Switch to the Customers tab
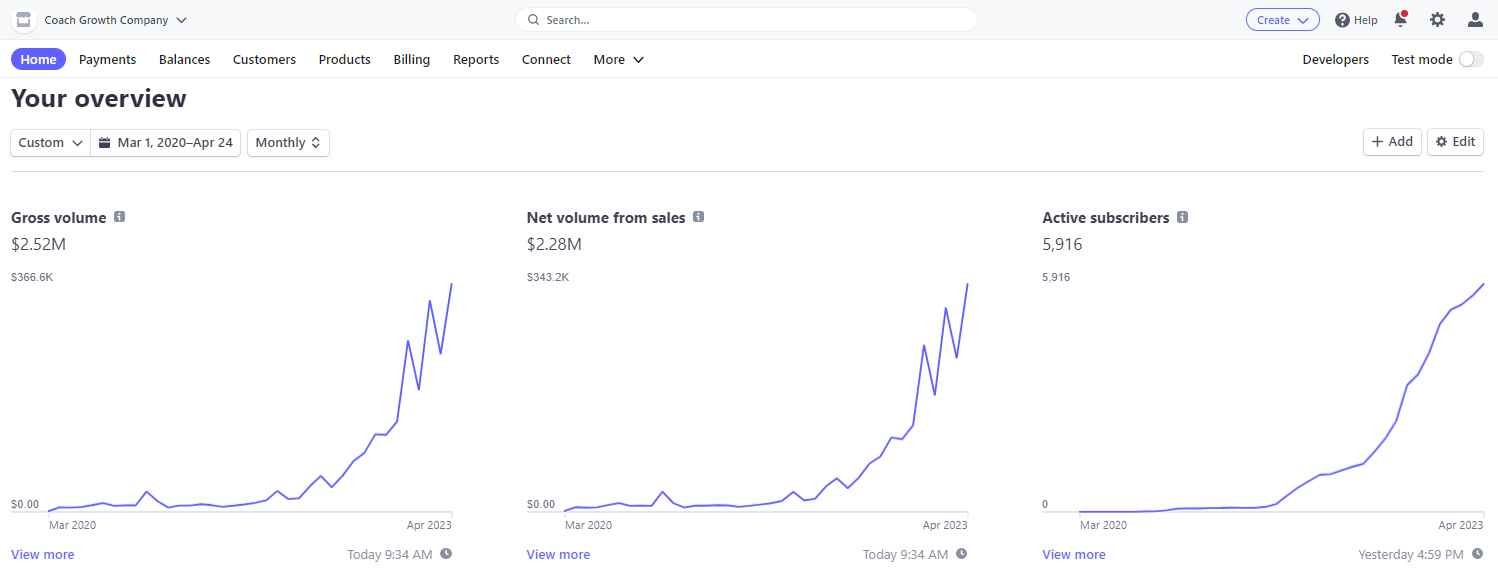Viewport: 1498px width, 580px height. tap(264, 60)
